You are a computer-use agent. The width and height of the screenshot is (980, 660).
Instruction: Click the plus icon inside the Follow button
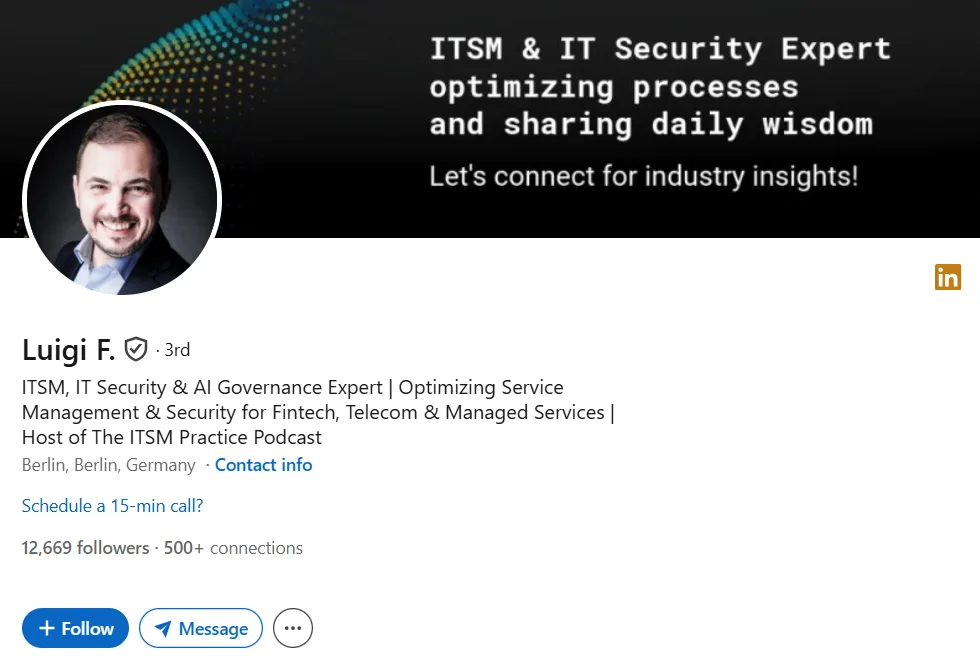[47, 628]
